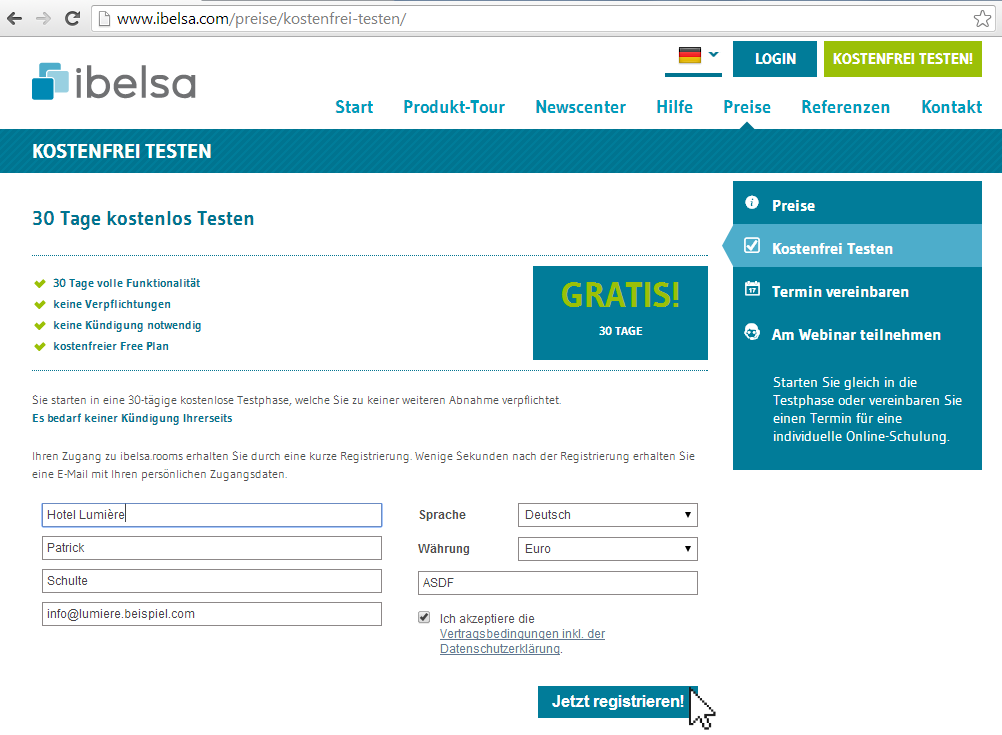Open the Sprache dropdown

click(607, 515)
